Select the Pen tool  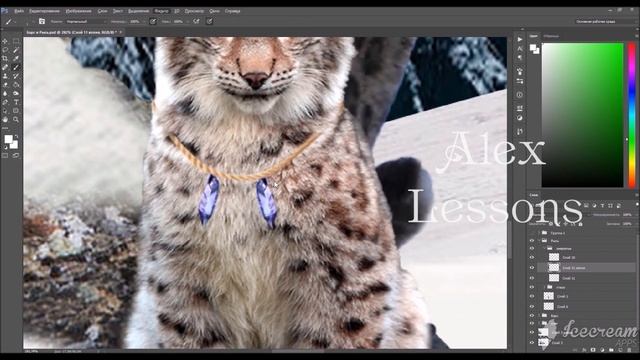click(x=5, y=102)
